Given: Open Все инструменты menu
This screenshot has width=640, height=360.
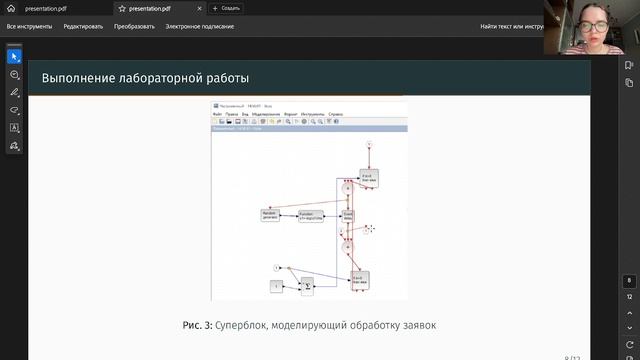Looking at the screenshot, I should coord(29,27).
